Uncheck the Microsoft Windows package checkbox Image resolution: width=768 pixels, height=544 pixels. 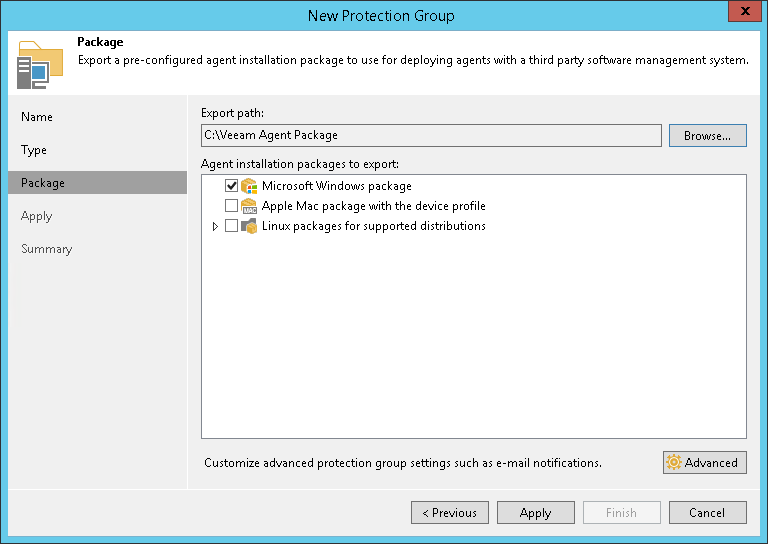232,186
